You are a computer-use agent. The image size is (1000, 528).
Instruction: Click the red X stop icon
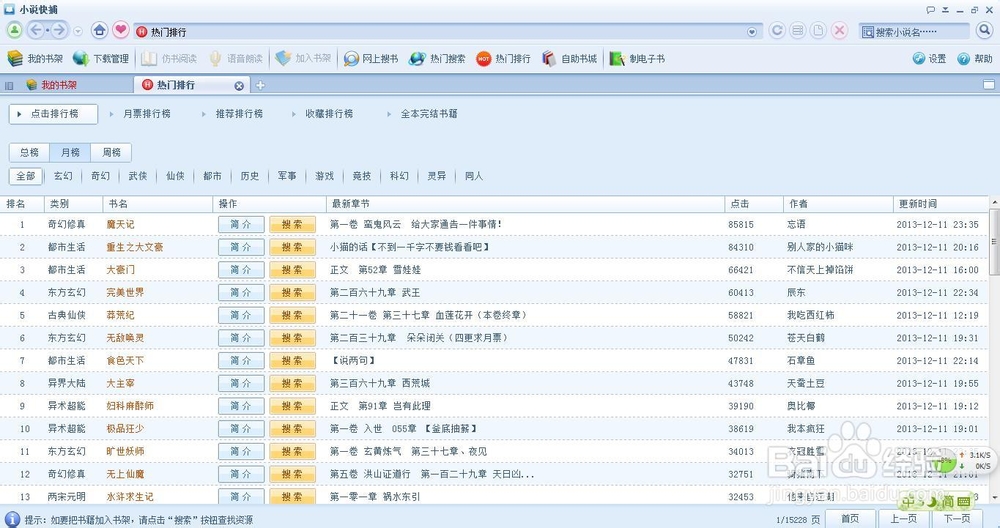tap(840, 31)
